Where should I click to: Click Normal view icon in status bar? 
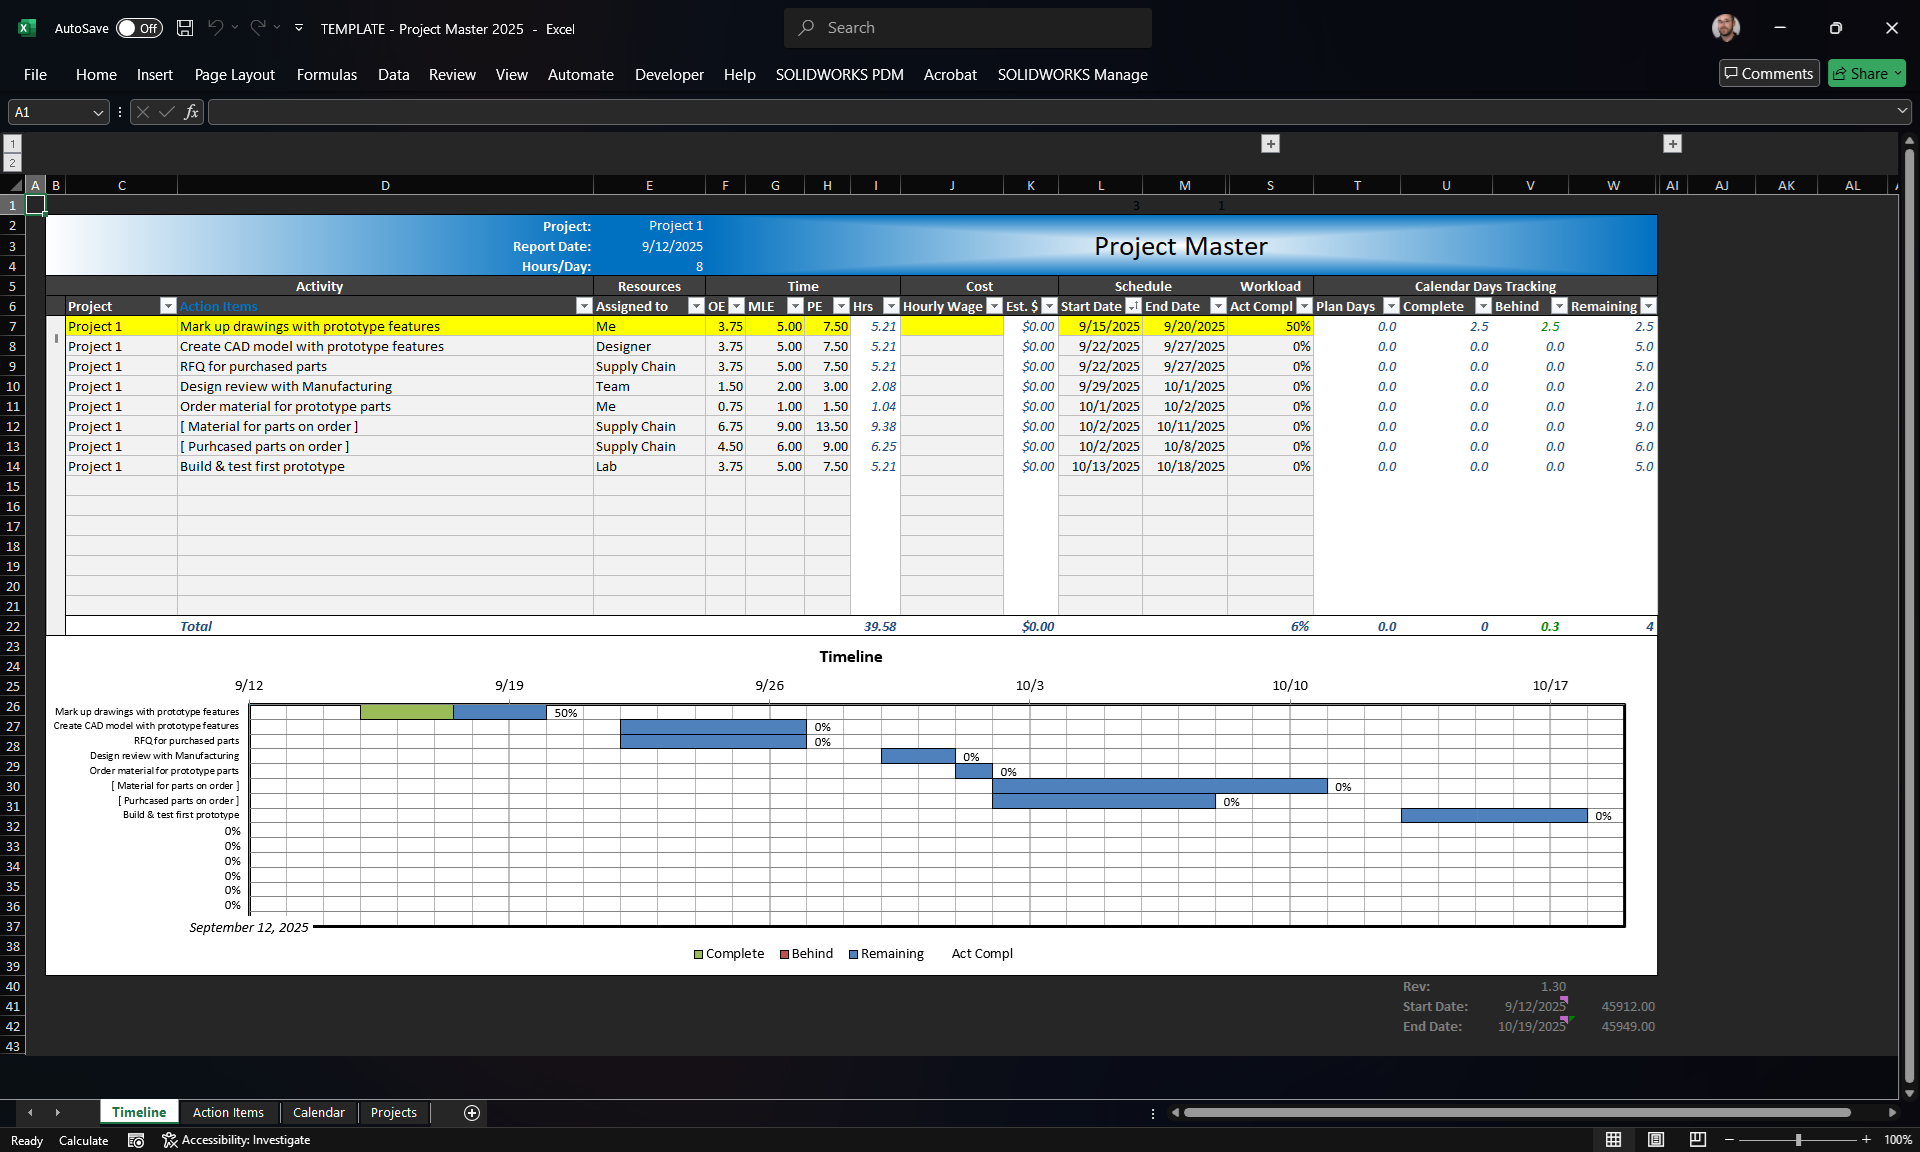(1613, 1140)
